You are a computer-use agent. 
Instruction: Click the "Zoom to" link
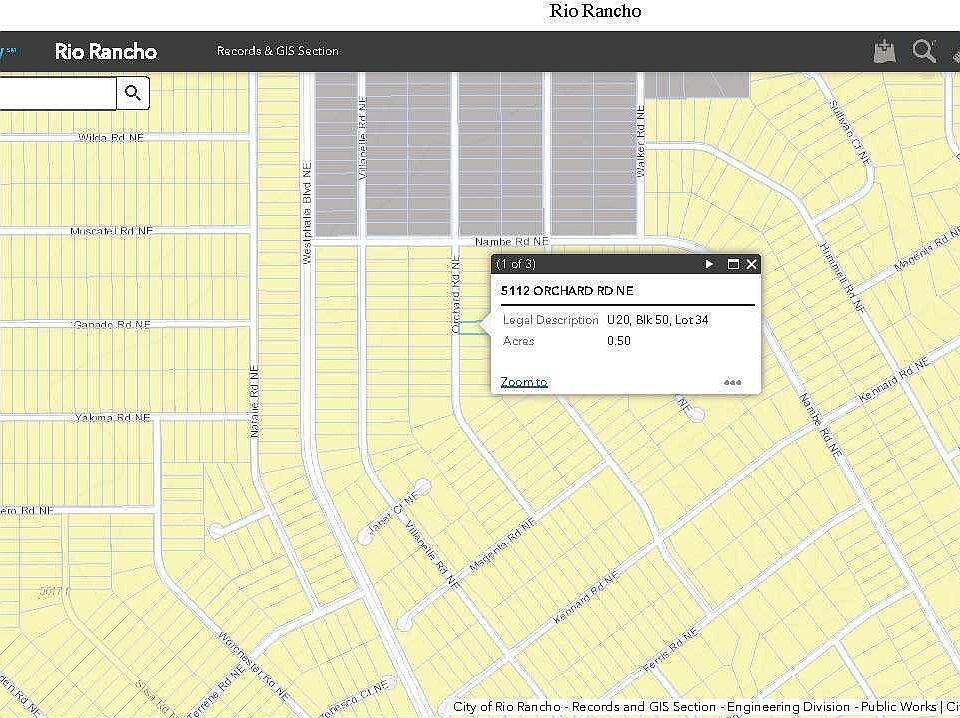coord(524,382)
